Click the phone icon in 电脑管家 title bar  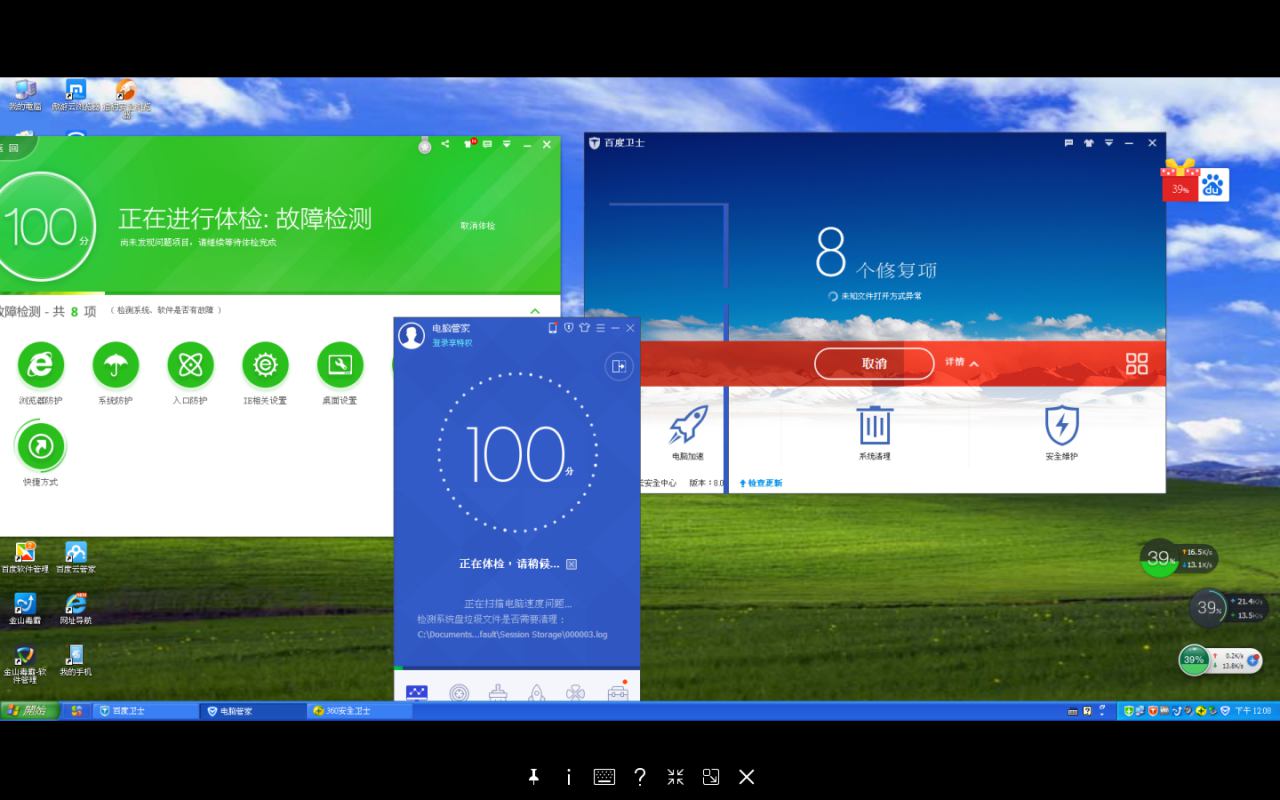coord(552,328)
